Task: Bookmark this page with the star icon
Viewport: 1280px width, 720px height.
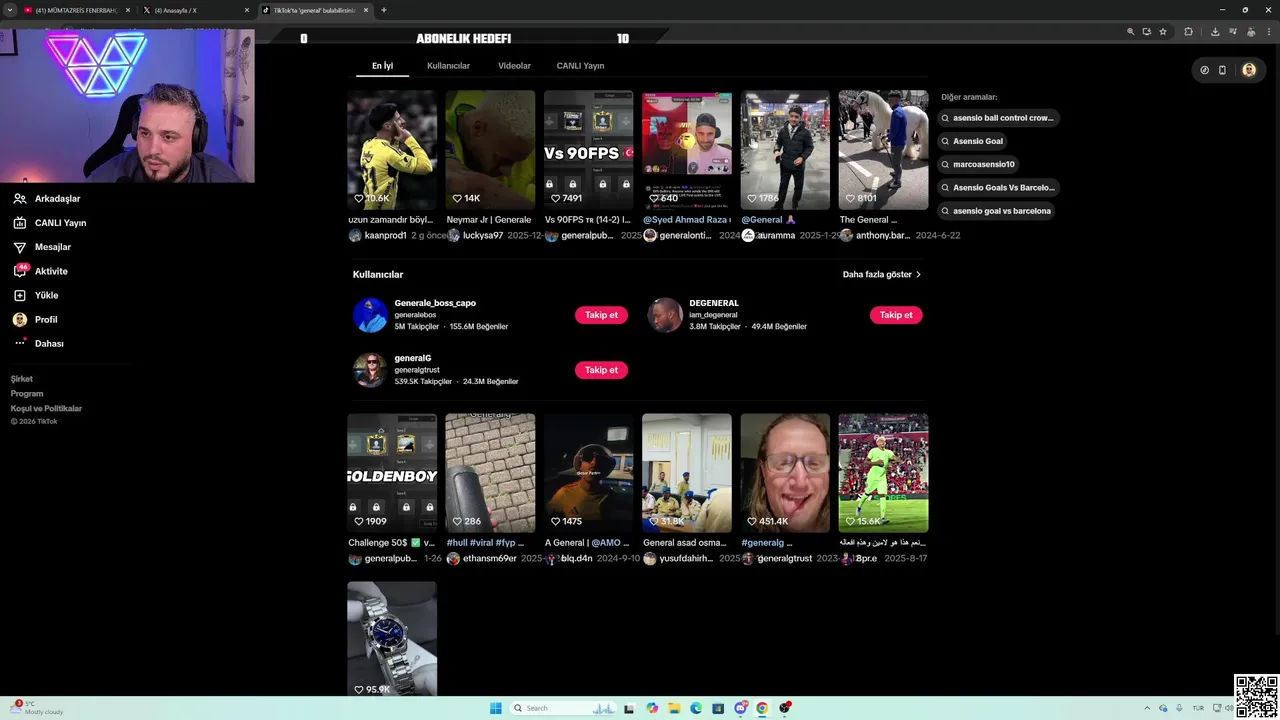Action: tap(1163, 32)
